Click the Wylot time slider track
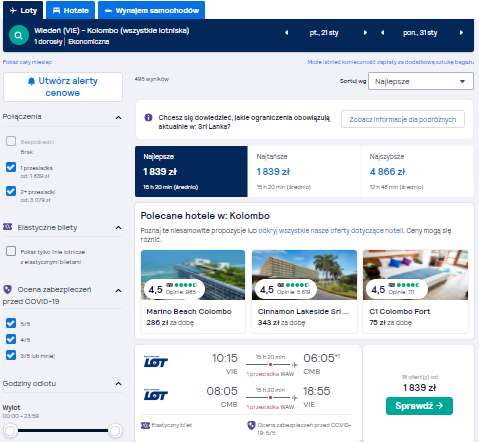The image size is (479, 442). 63,431
